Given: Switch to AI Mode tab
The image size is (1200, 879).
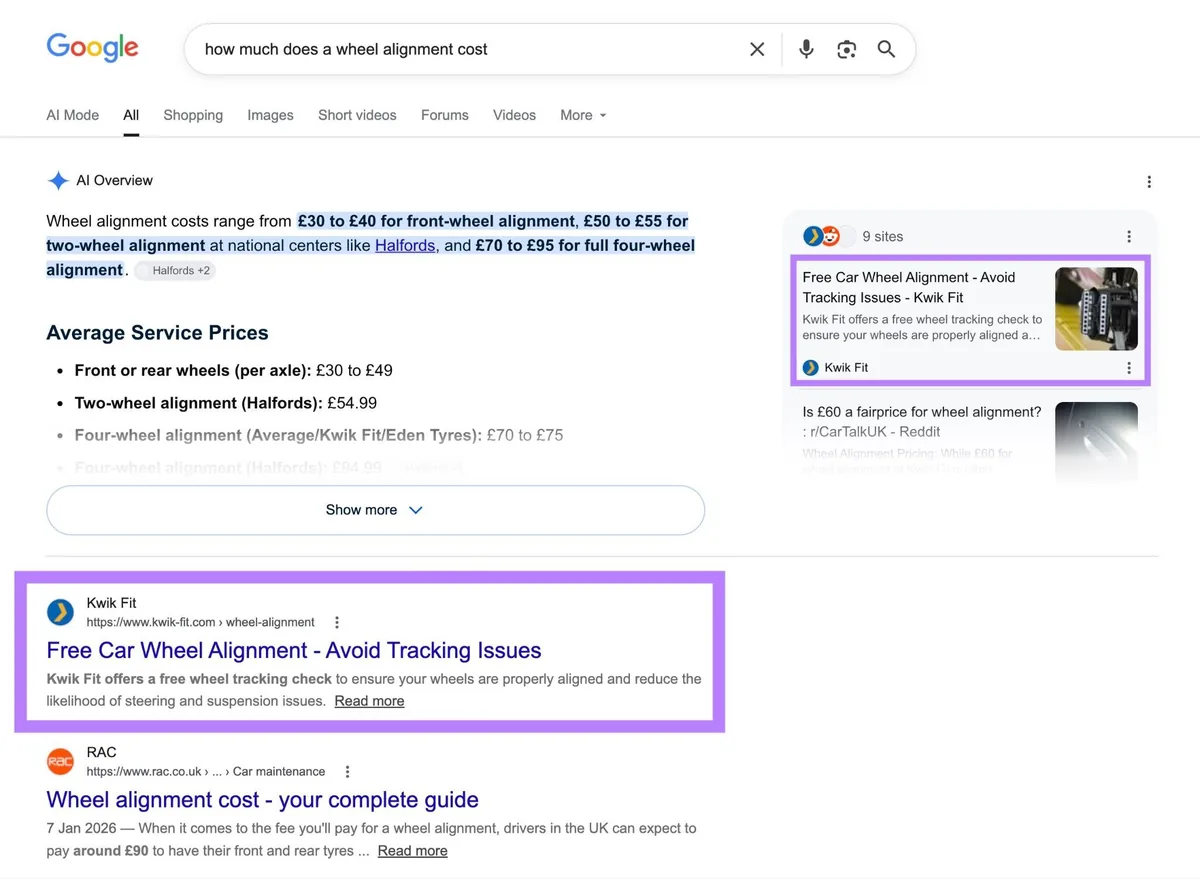Looking at the screenshot, I should click(x=73, y=115).
